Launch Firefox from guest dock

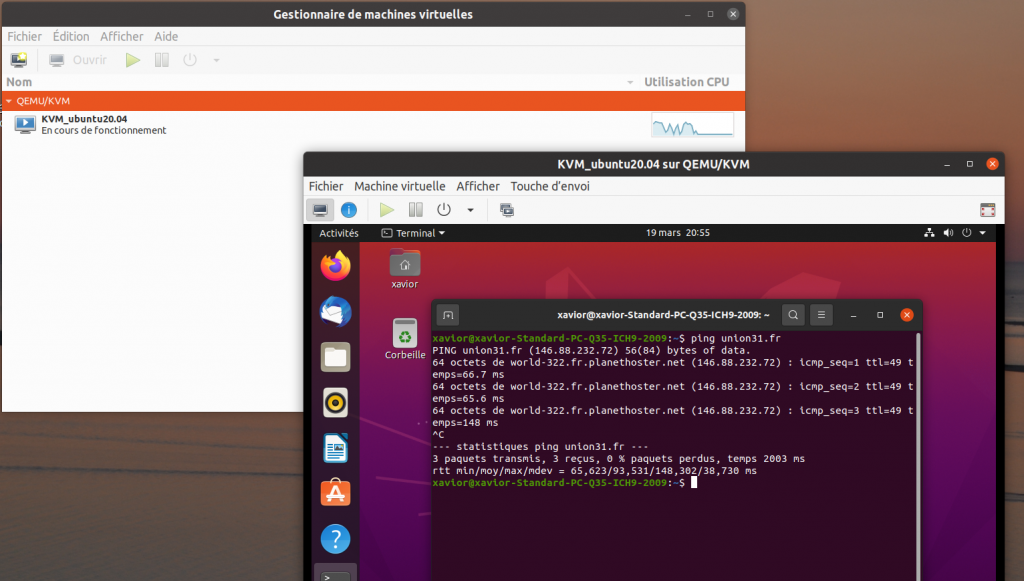click(336, 266)
